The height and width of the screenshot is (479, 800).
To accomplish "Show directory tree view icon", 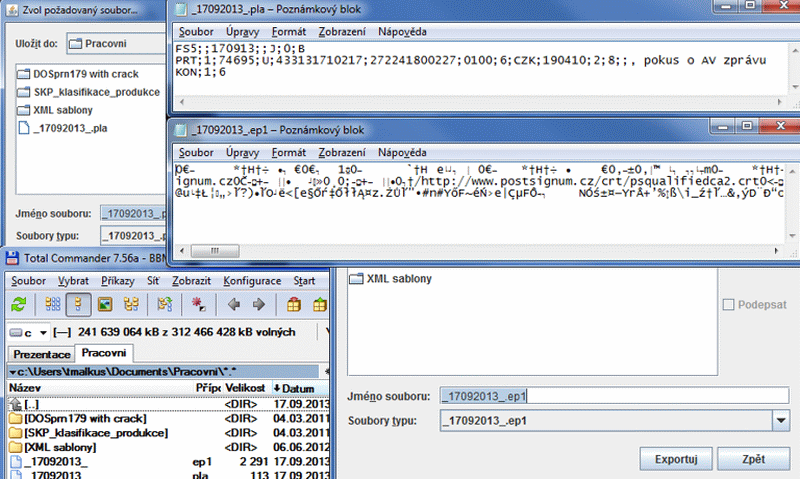I will pyautogui.click(x=131, y=305).
